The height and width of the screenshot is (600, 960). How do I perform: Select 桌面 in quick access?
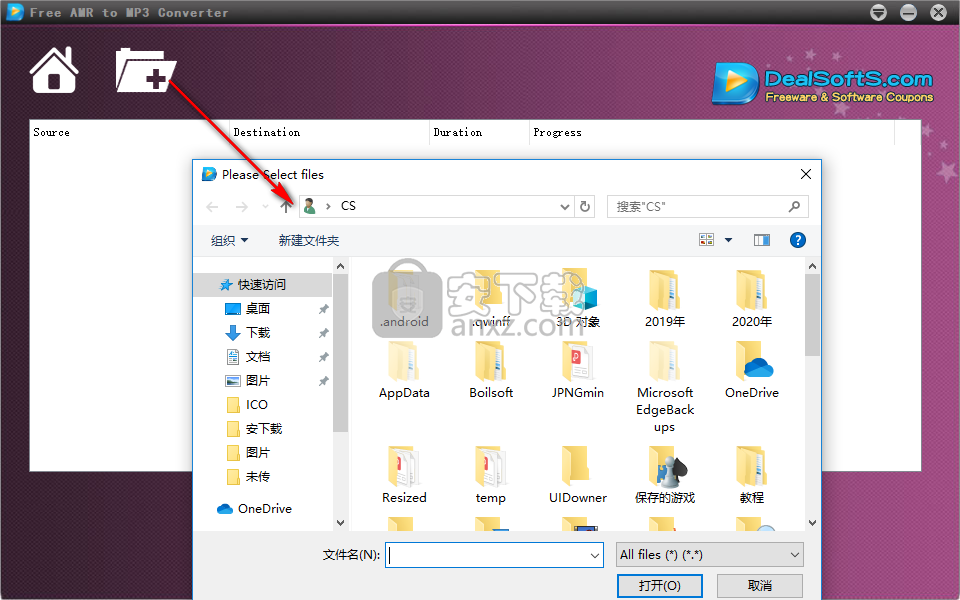(x=257, y=309)
